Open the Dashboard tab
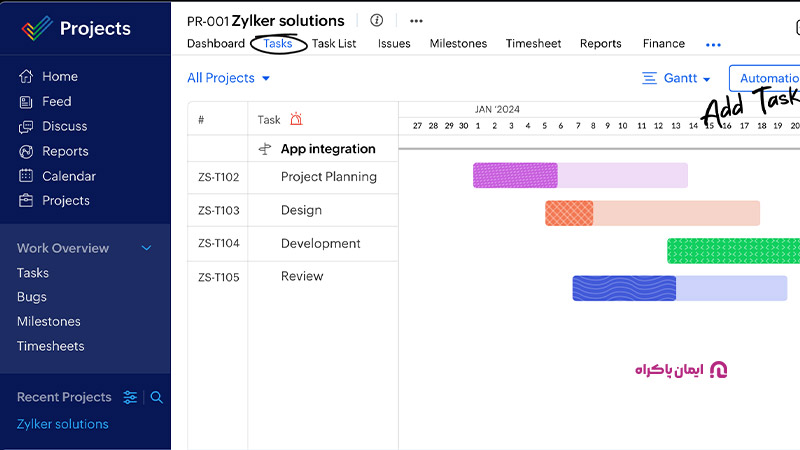Viewport: 800px width, 450px height. pyautogui.click(x=216, y=43)
